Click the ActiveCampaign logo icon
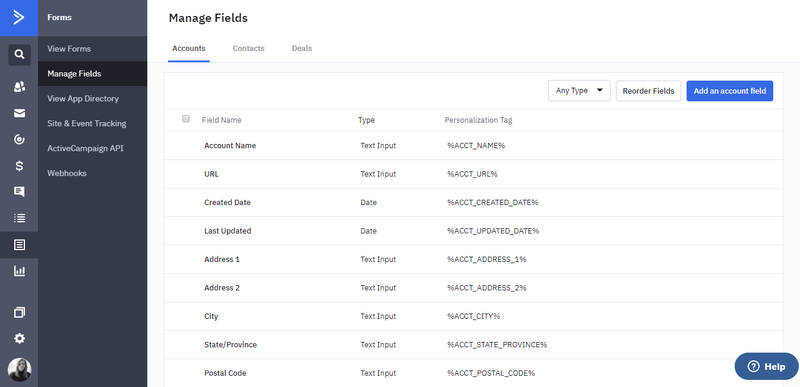This screenshot has width=800, height=387. (19, 18)
